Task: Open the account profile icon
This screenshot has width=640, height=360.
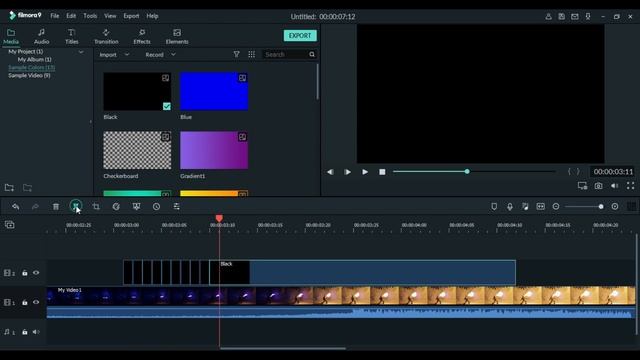Action: 549,16
